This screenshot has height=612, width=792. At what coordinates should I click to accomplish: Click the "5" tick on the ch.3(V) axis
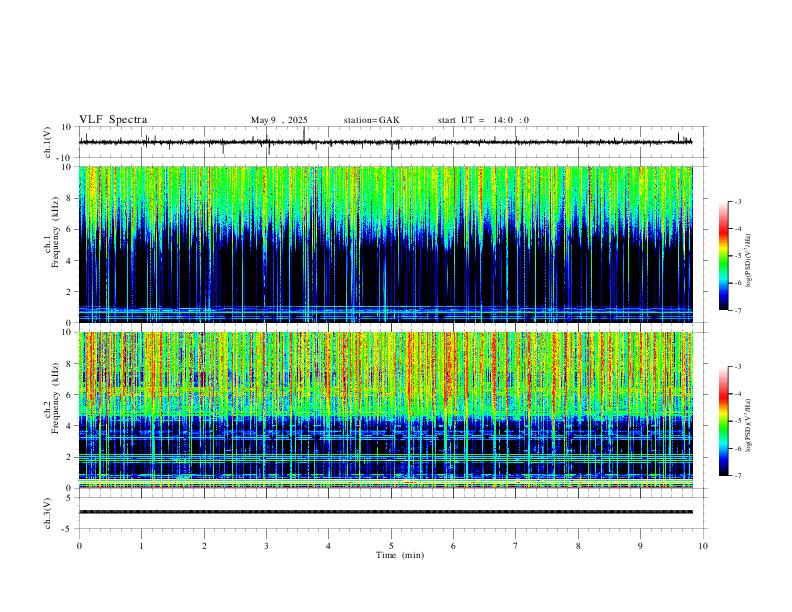click(x=70, y=497)
